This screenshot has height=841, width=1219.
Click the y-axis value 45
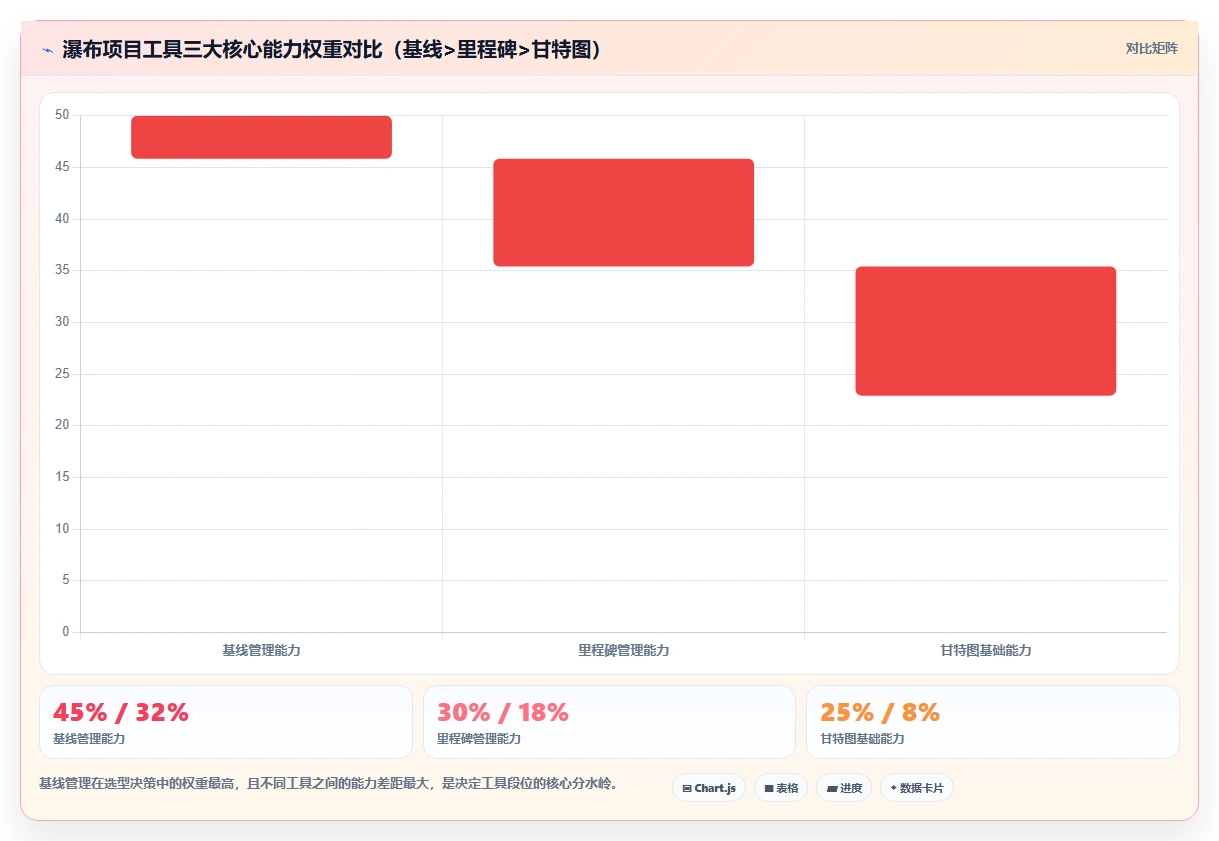pos(62,167)
